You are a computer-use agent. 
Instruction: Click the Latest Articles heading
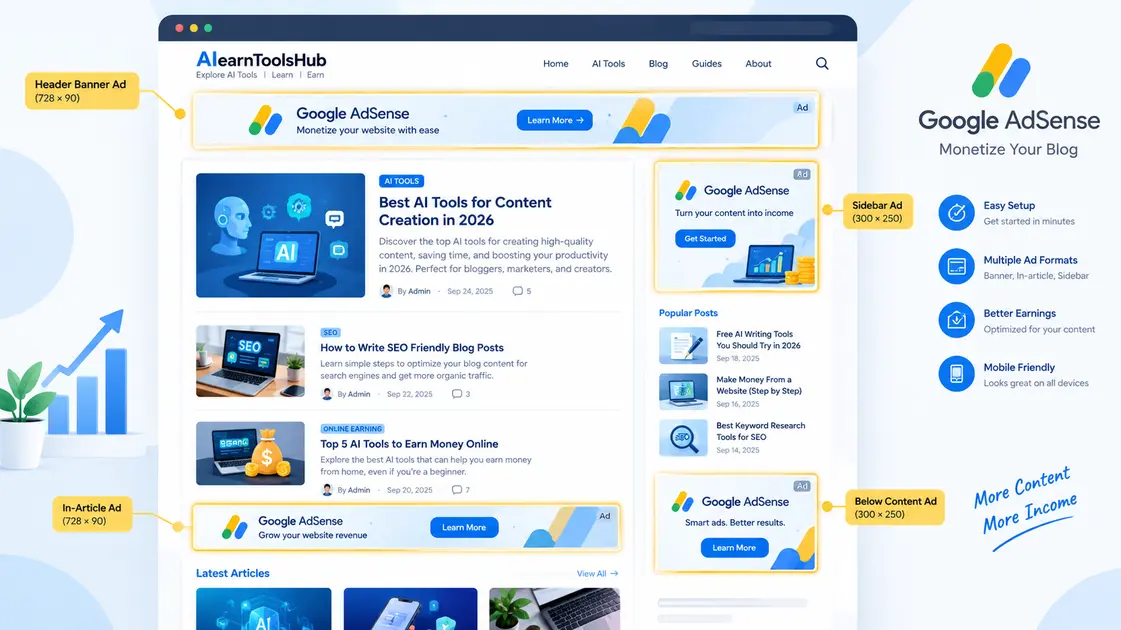[232, 574]
